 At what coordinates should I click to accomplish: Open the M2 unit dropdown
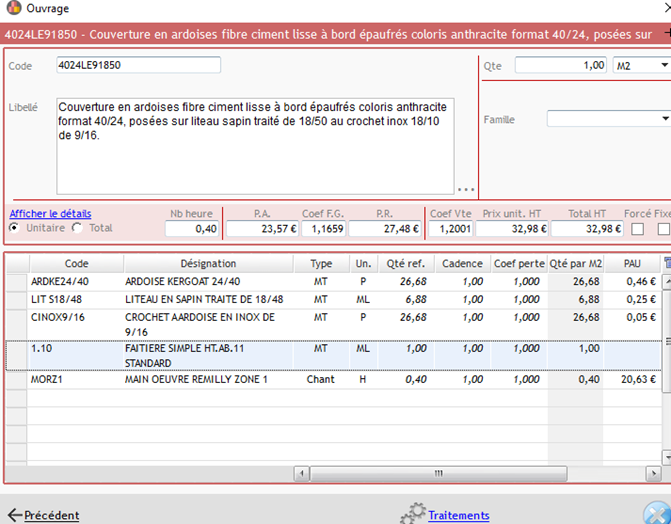pos(664,65)
